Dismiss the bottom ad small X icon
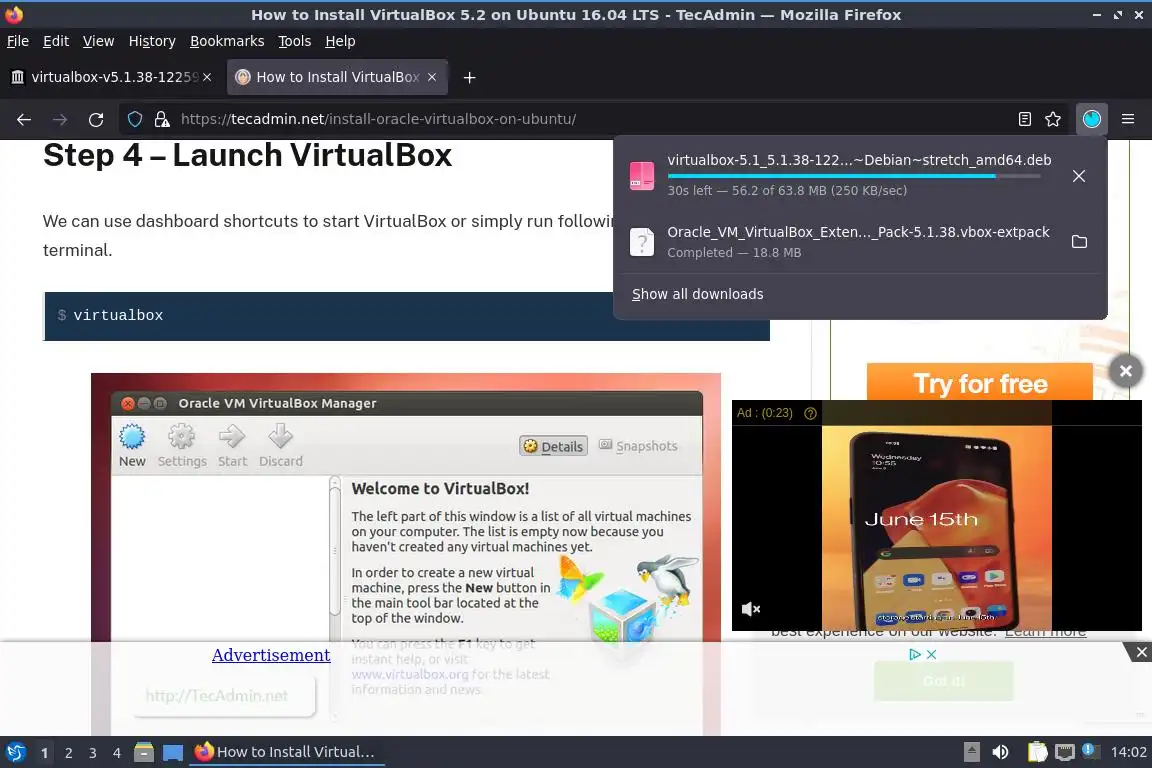 coord(932,654)
